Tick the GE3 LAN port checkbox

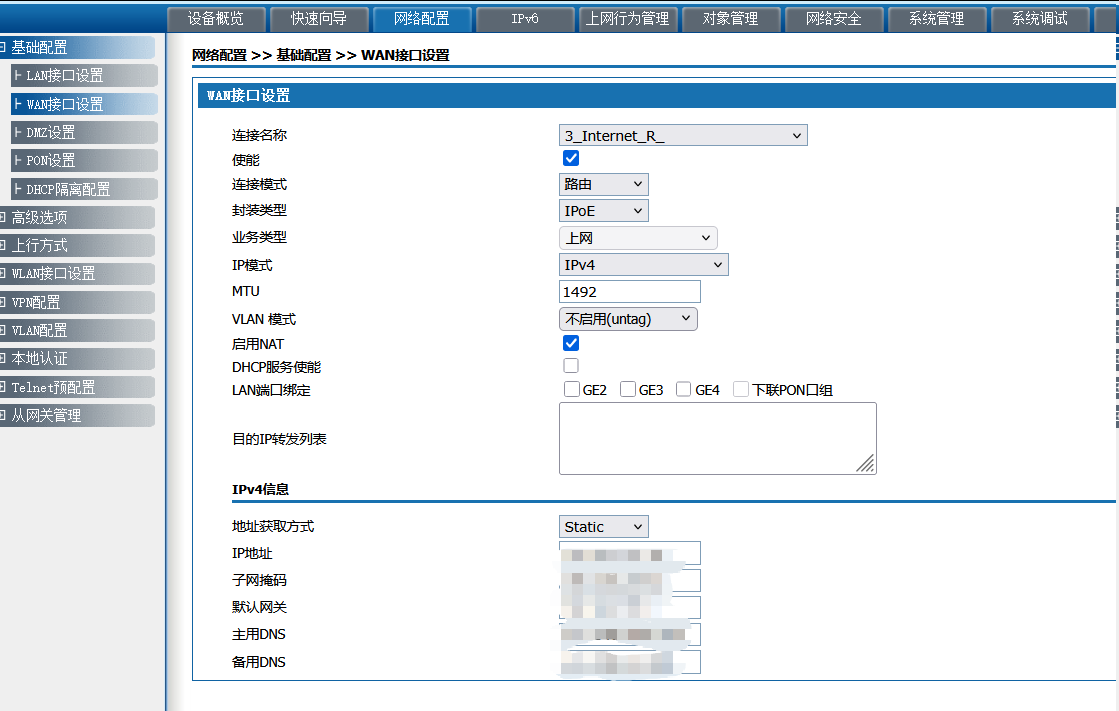click(628, 389)
